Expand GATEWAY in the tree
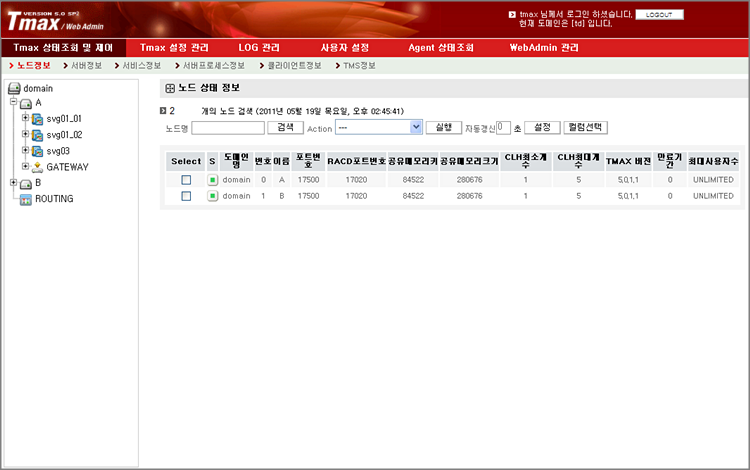 pyautogui.click(x=25, y=166)
